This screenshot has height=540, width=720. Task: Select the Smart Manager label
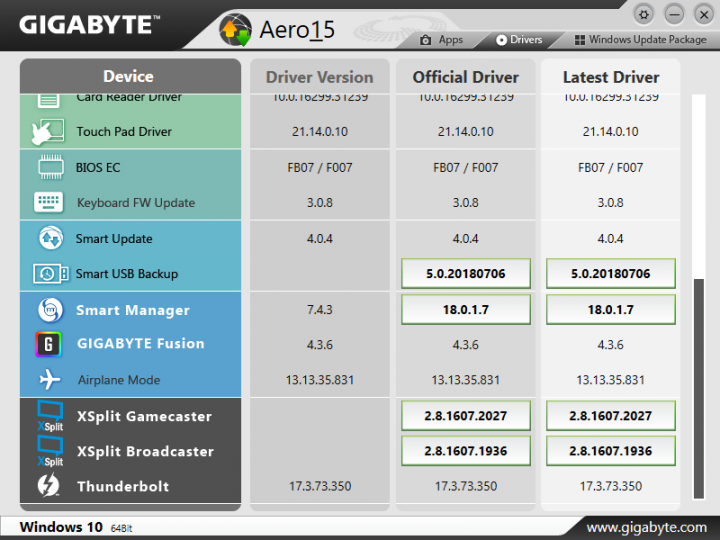coord(133,310)
